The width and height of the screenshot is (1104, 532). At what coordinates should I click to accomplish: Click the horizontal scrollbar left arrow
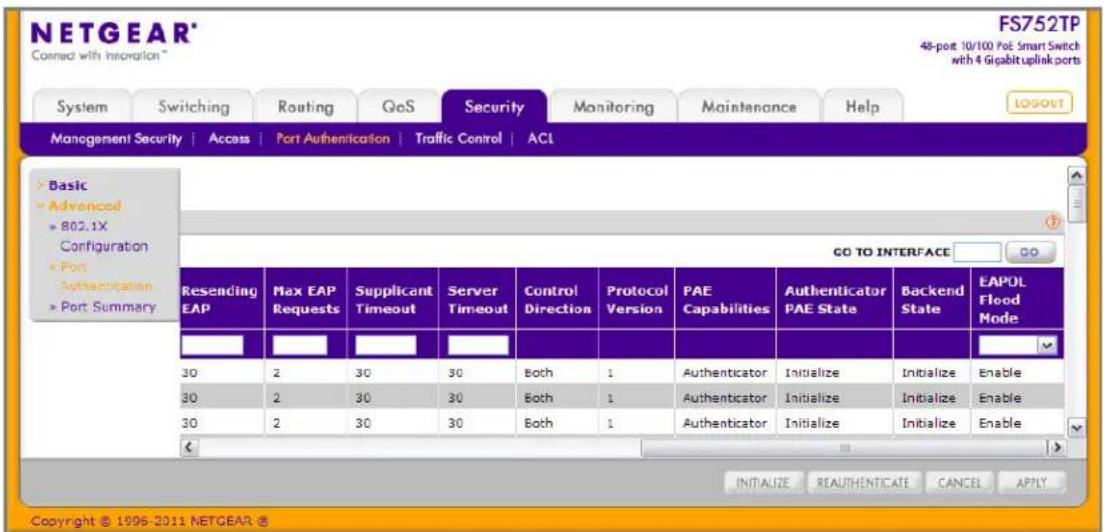(188, 448)
